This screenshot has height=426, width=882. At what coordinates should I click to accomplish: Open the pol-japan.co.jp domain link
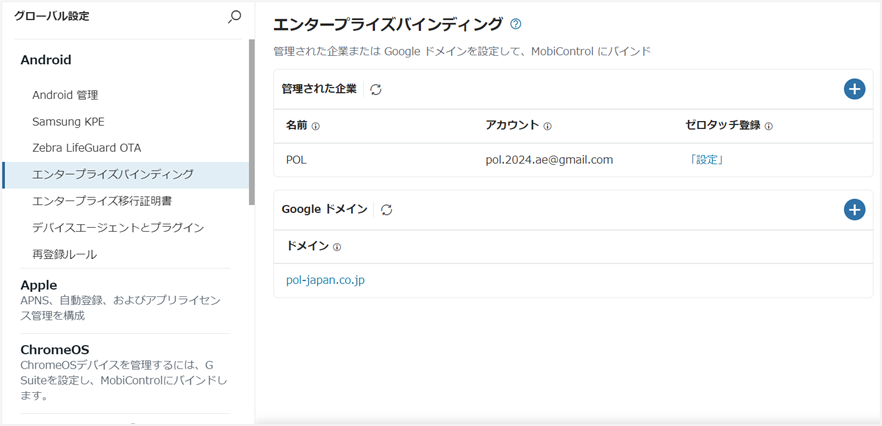(x=325, y=280)
